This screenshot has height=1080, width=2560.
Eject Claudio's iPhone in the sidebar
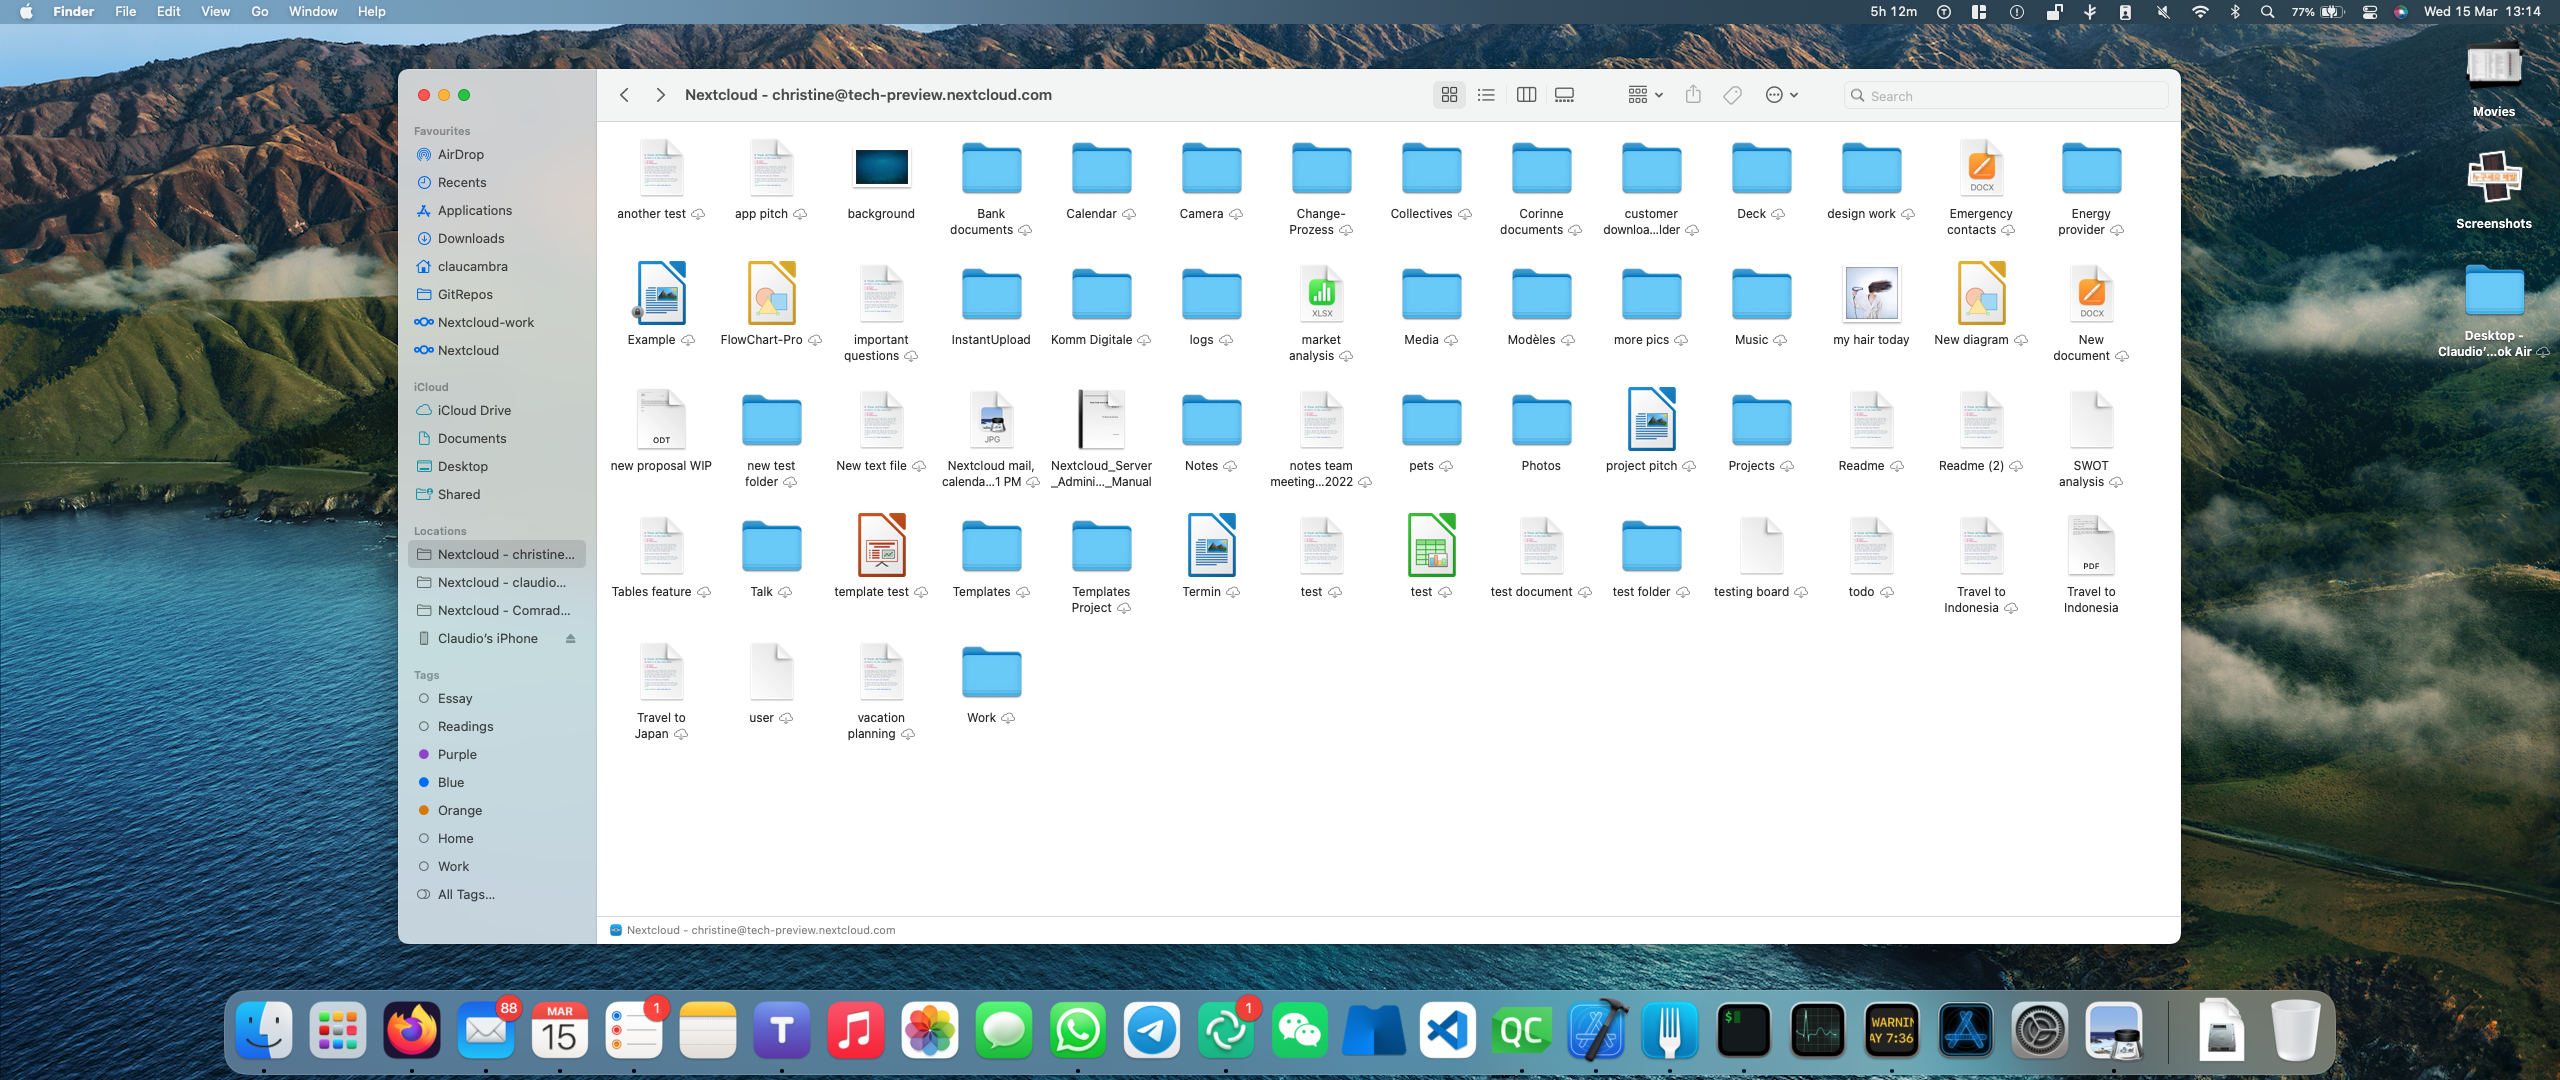(571, 638)
